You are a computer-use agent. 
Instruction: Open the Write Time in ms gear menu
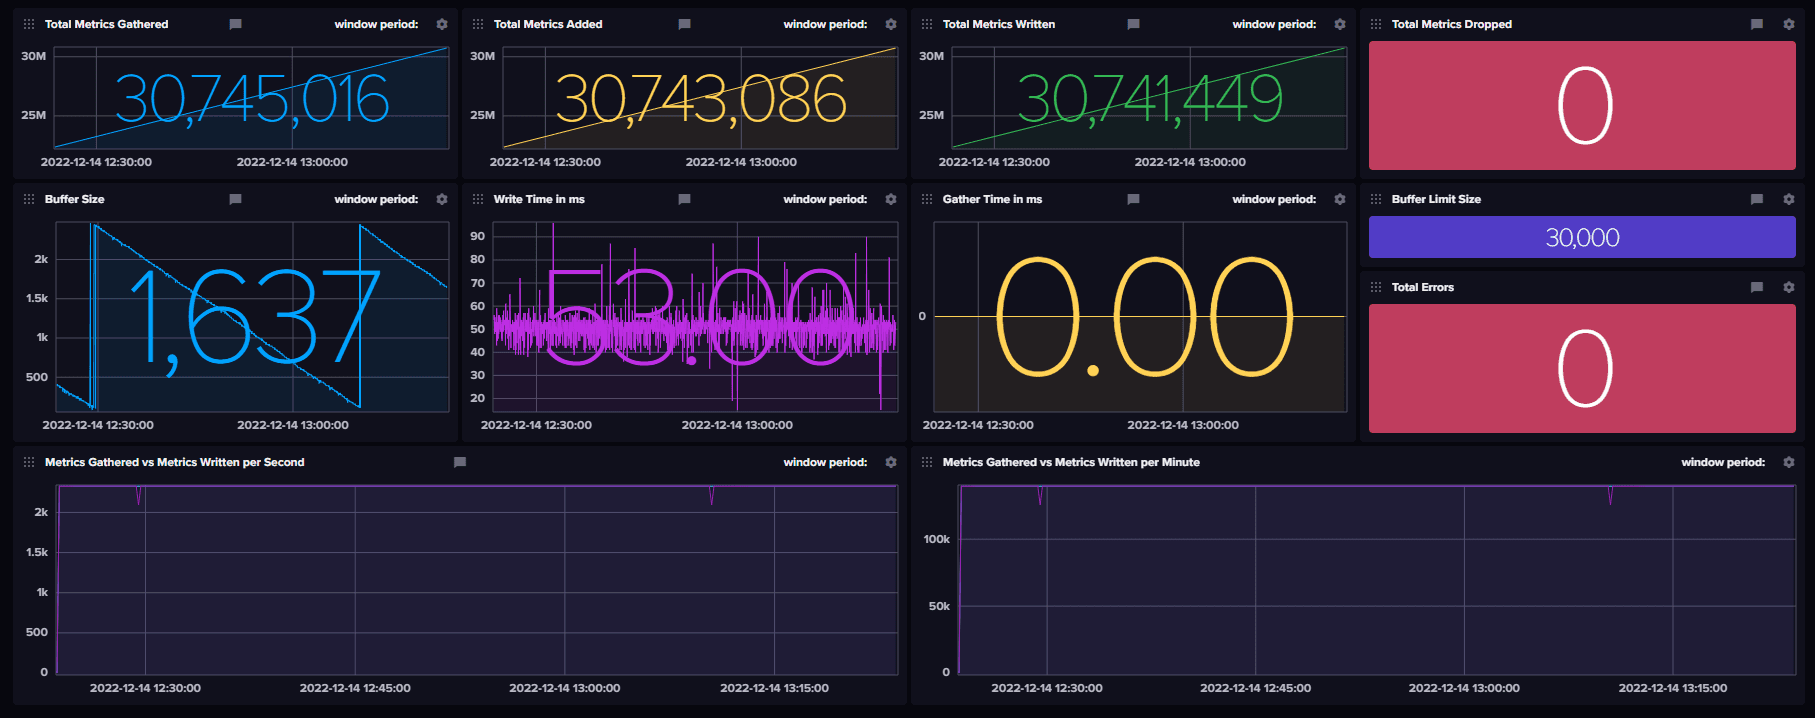point(891,199)
